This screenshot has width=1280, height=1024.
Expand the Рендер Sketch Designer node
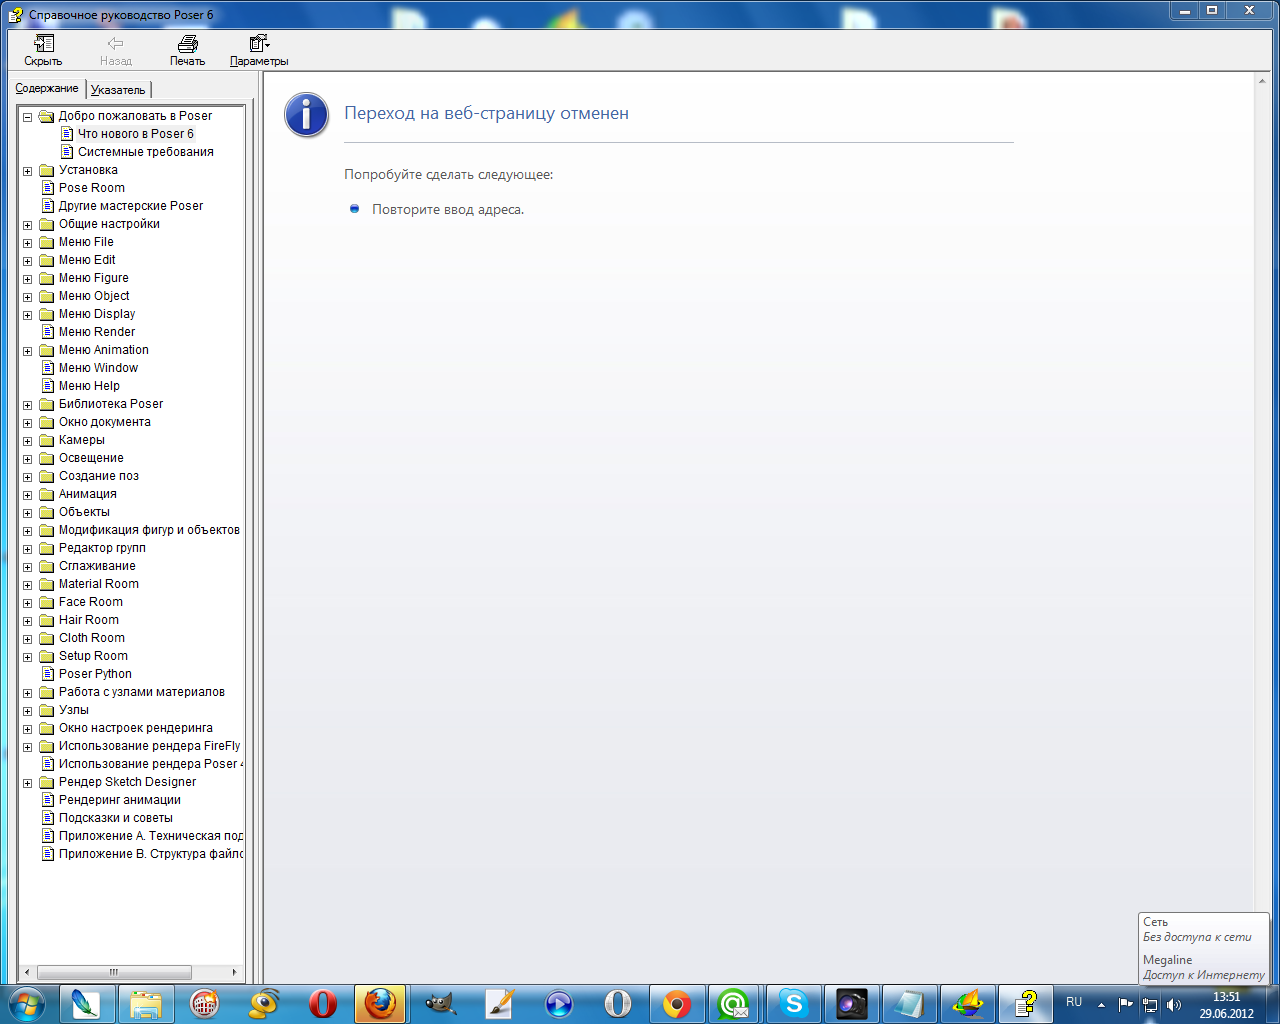(x=28, y=783)
